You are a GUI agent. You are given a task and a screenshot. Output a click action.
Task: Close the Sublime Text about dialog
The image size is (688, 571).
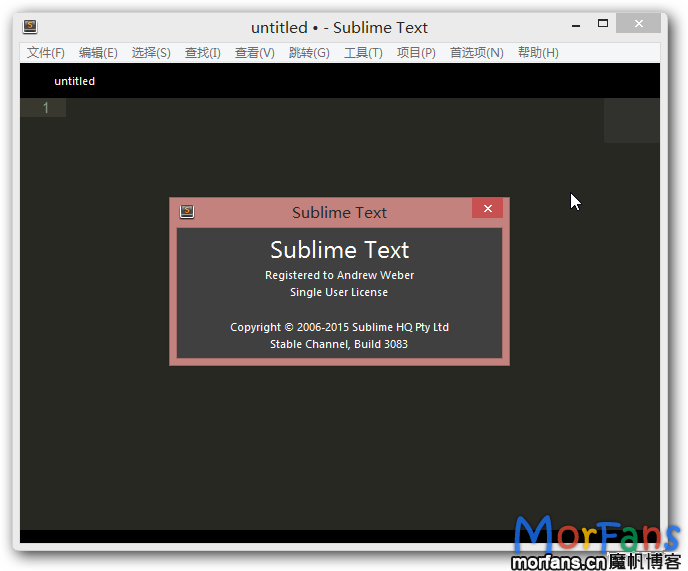[487, 208]
